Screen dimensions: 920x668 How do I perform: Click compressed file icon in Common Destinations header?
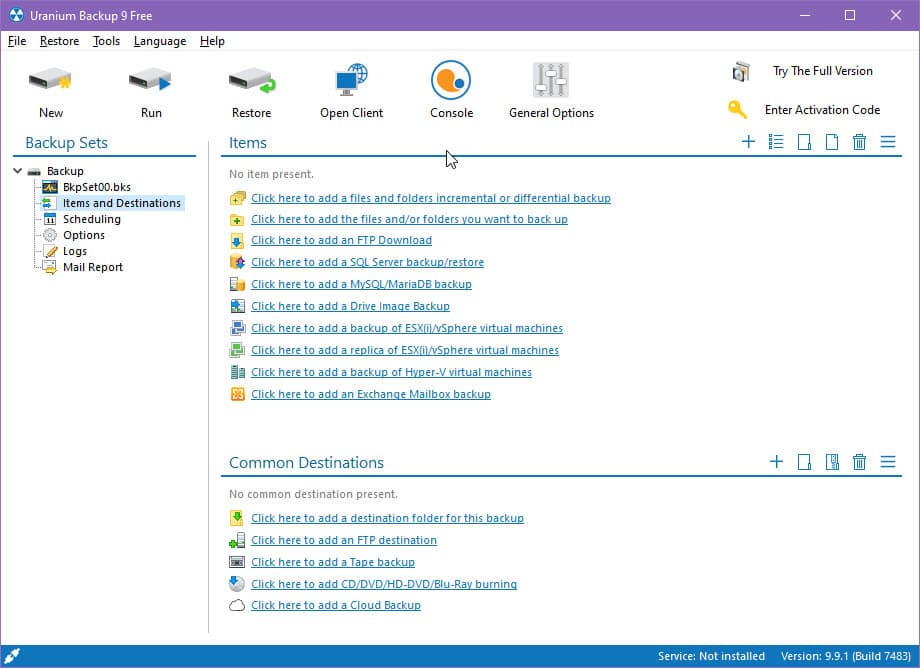[832, 462]
